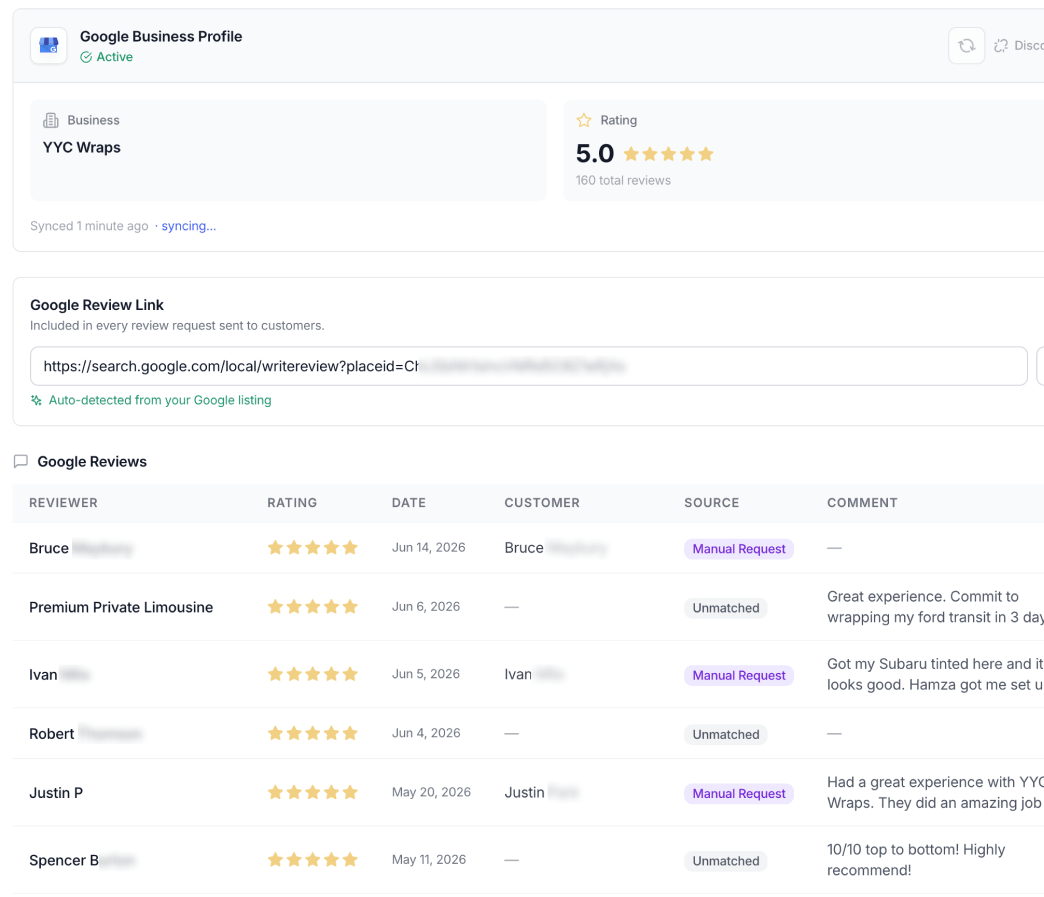Screen dimensions: 1044x897
Task: Click the date Jun 4, 2026
Action: tap(426, 733)
